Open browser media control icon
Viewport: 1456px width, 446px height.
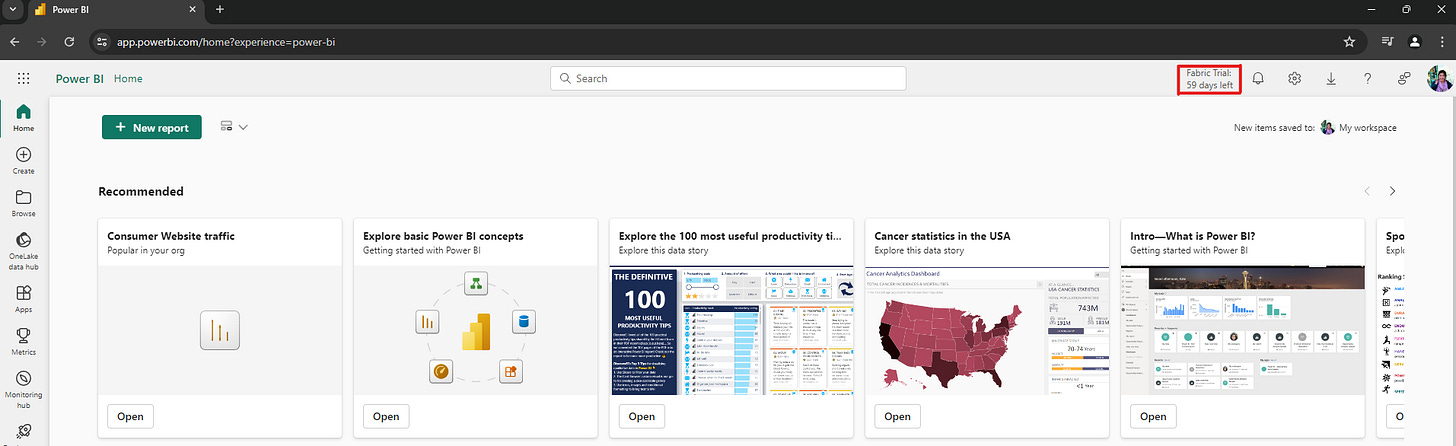(x=1388, y=42)
